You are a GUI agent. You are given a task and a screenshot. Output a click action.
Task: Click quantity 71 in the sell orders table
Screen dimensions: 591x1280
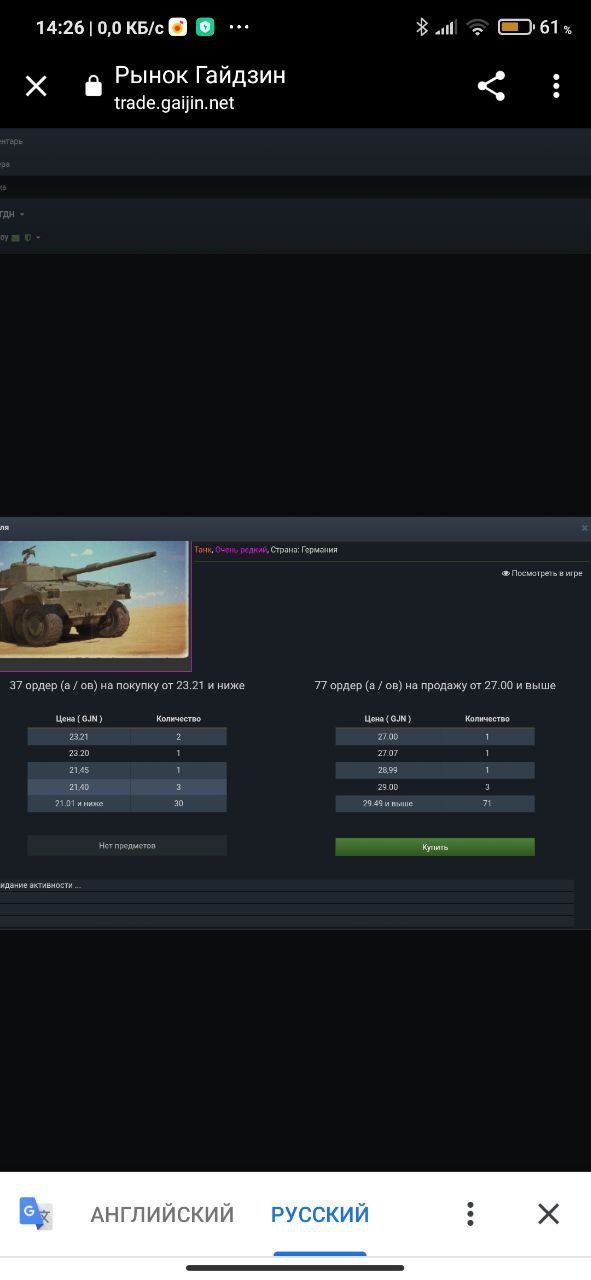click(x=487, y=804)
